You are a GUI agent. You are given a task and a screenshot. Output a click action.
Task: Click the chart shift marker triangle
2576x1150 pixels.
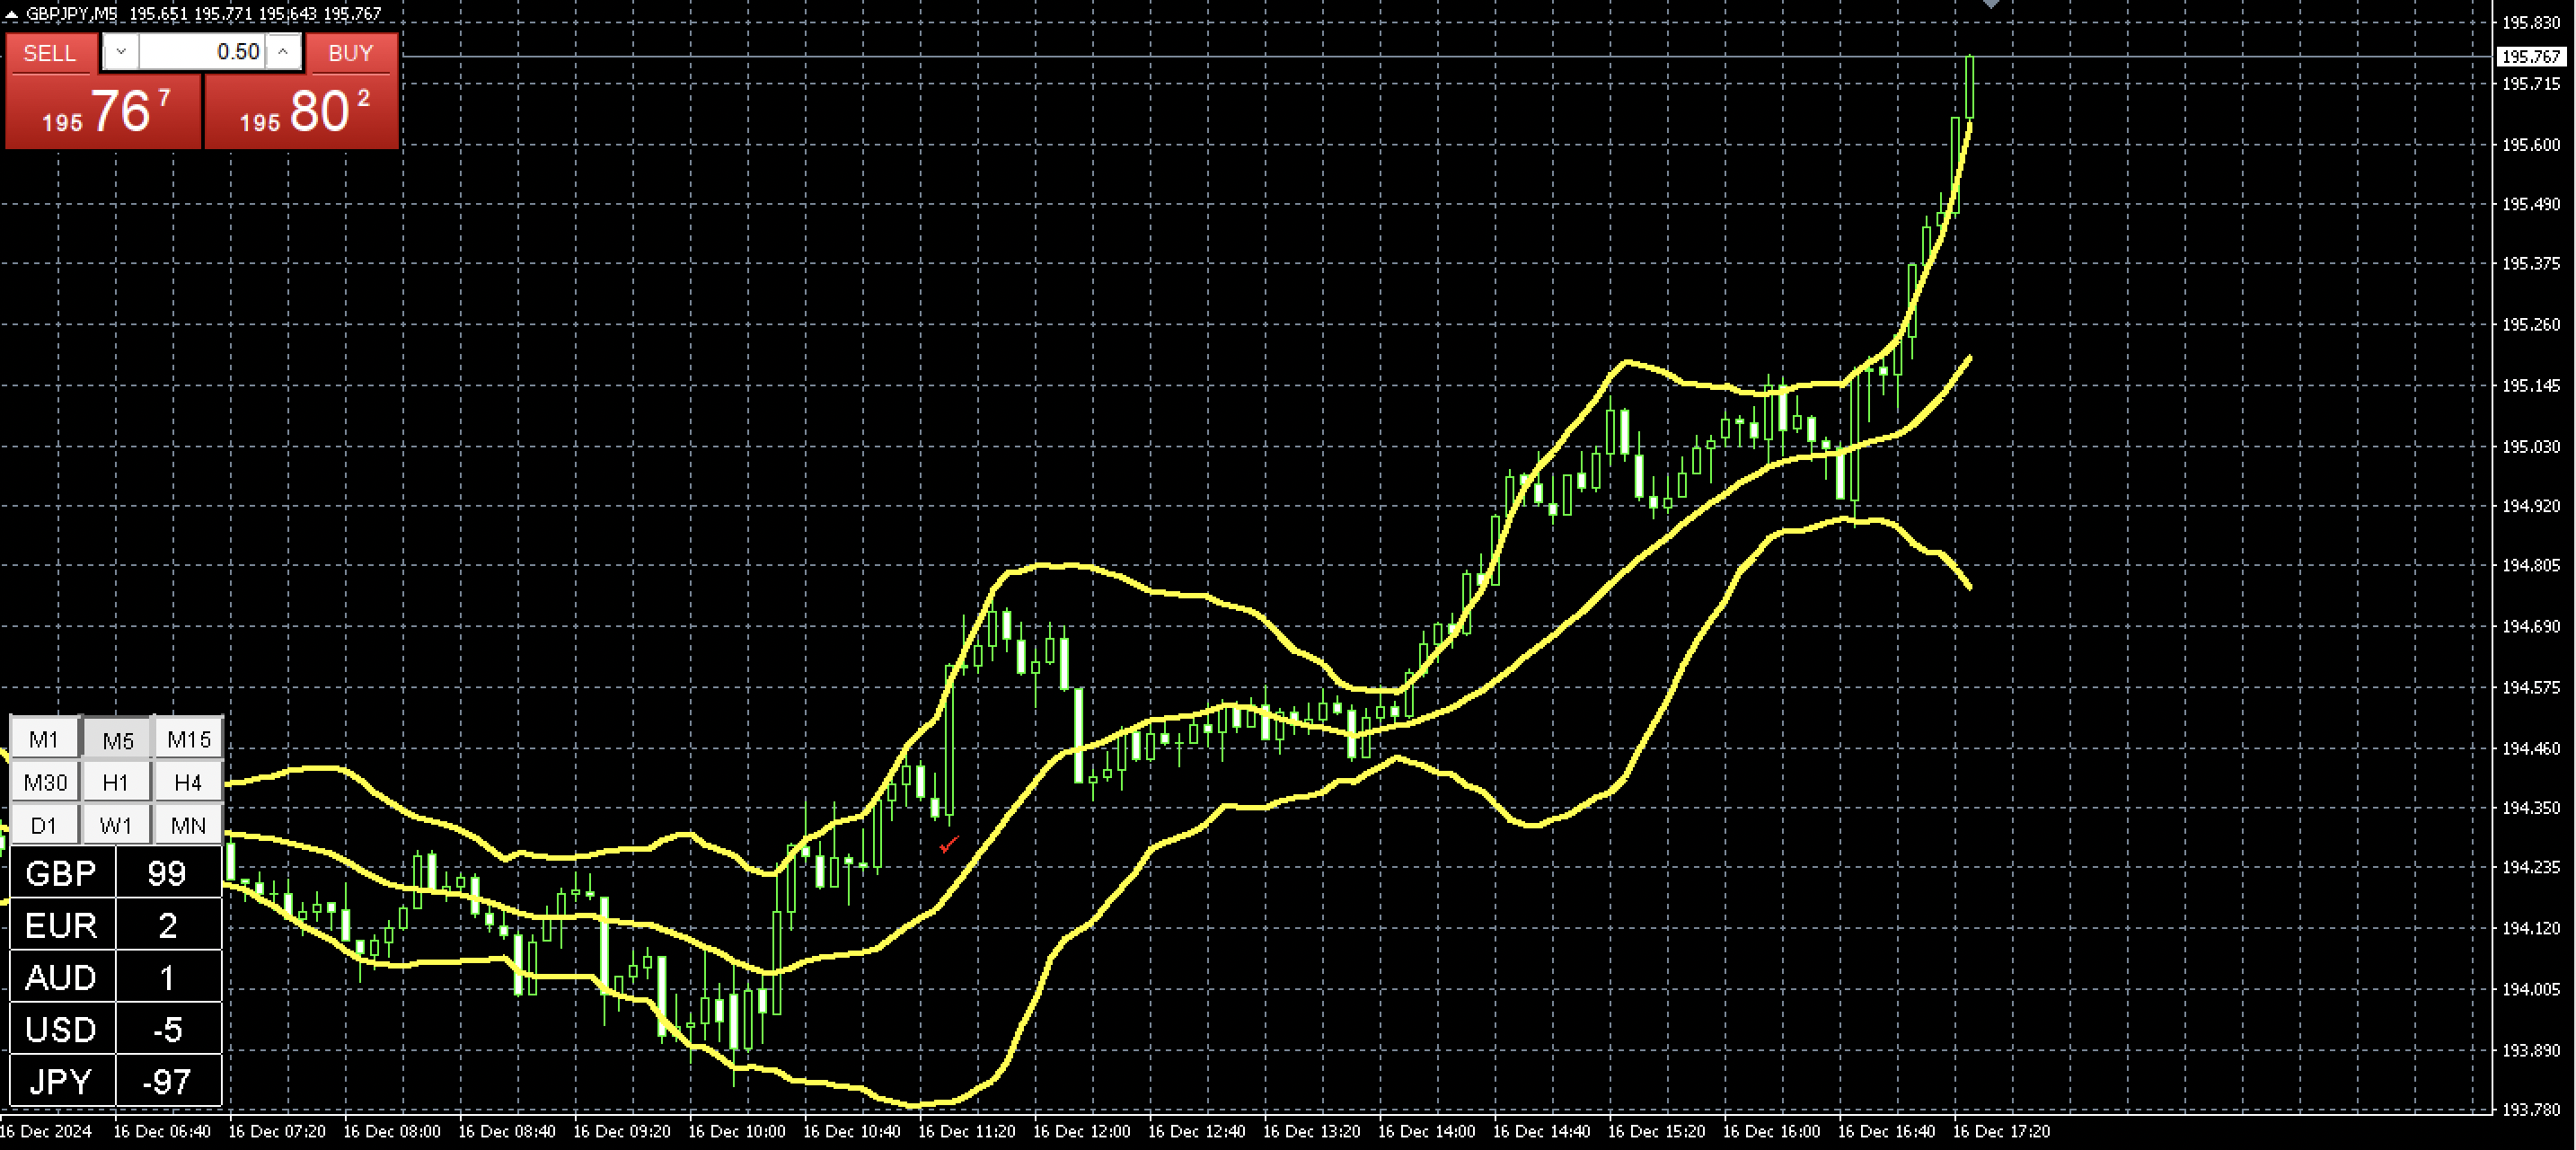pyautogui.click(x=1990, y=4)
